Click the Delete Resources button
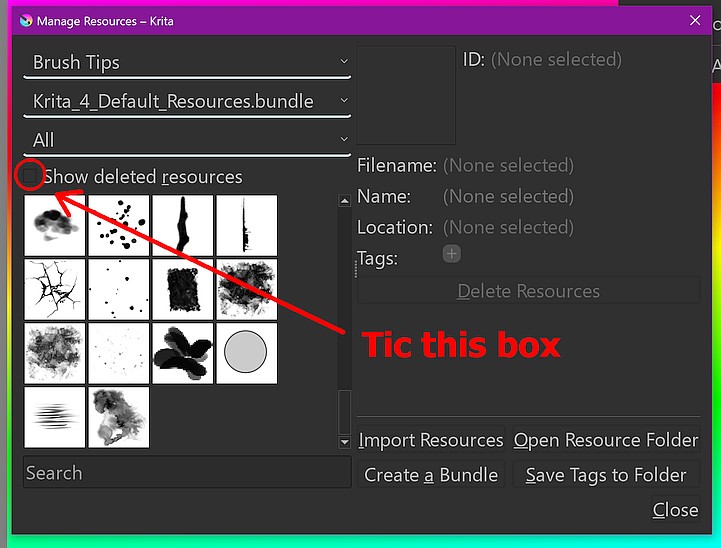 point(528,291)
